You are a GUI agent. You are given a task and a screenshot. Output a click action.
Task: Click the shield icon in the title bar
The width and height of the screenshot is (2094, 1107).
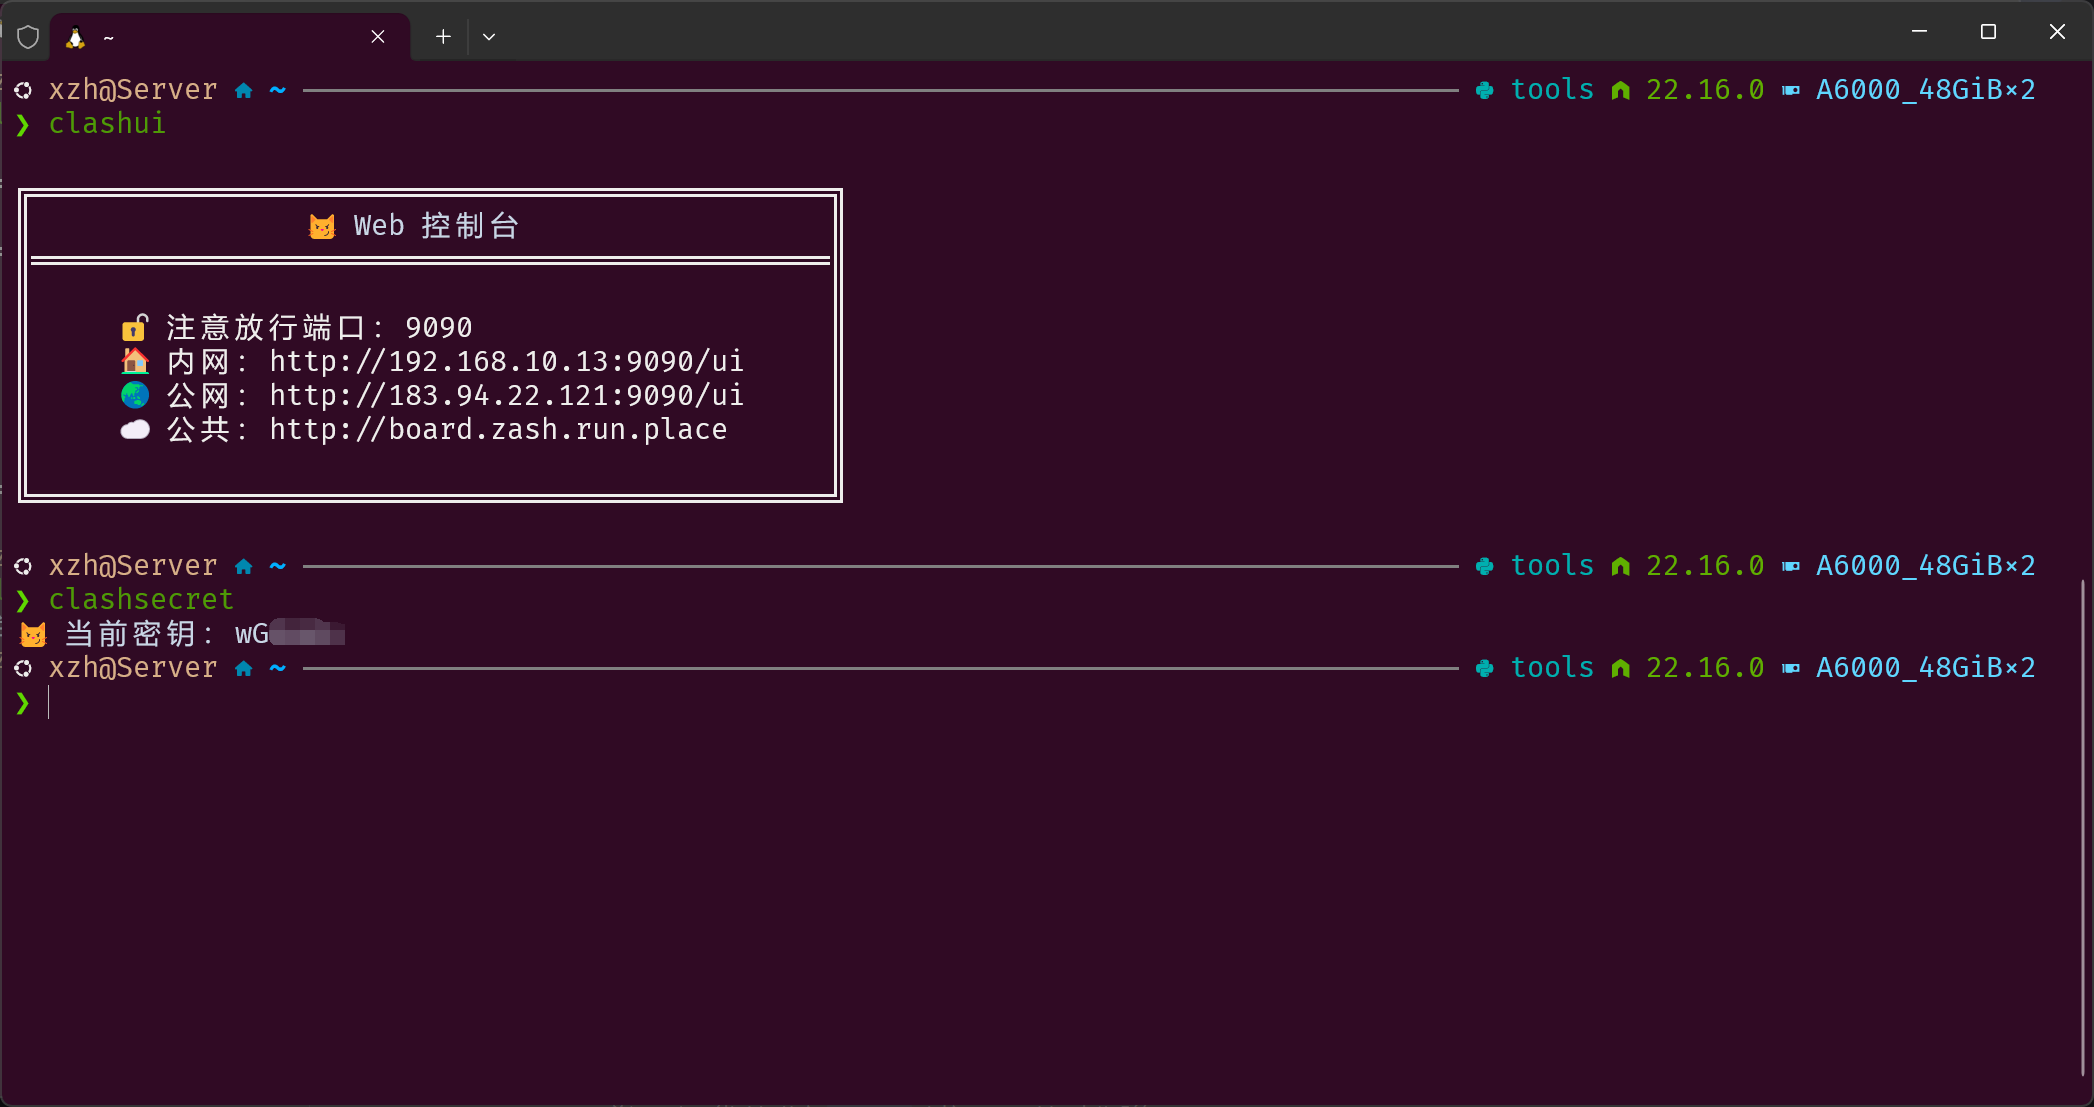click(28, 37)
